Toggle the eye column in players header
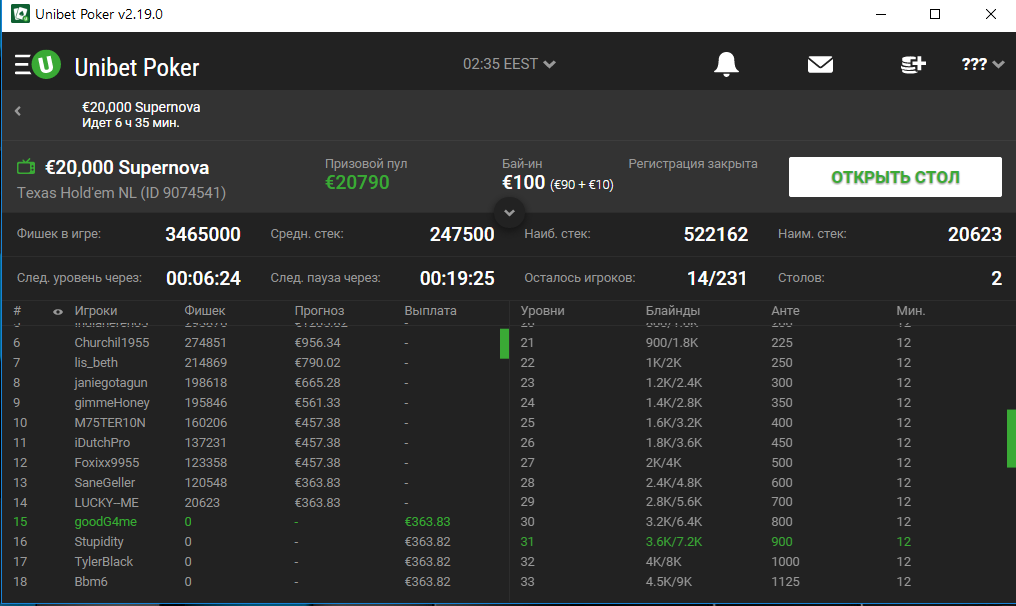 click(58, 312)
